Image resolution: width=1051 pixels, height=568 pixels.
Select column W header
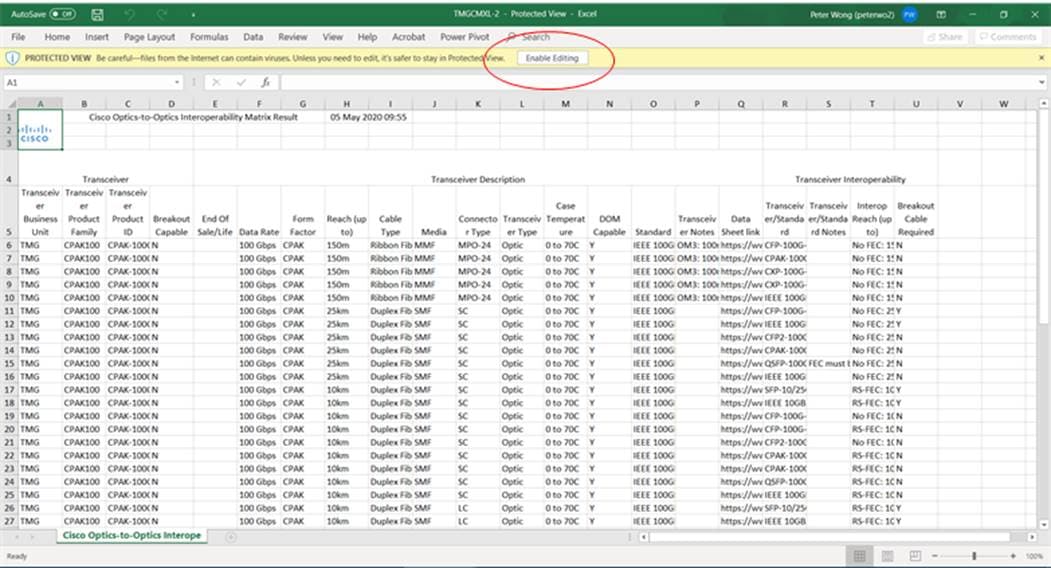1003,104
